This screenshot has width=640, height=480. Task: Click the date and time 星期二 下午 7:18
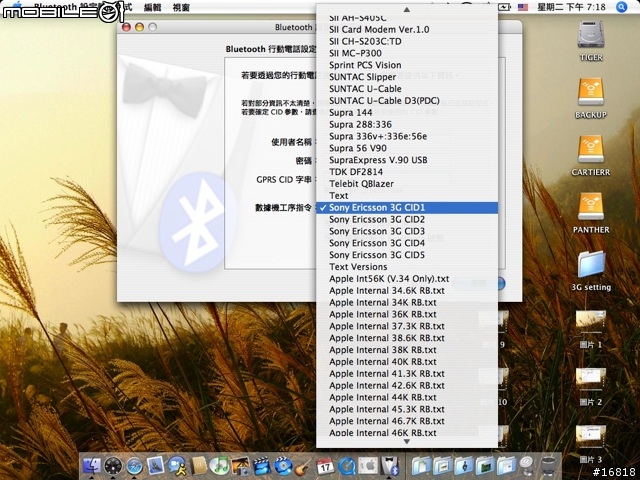coord(571,7)
